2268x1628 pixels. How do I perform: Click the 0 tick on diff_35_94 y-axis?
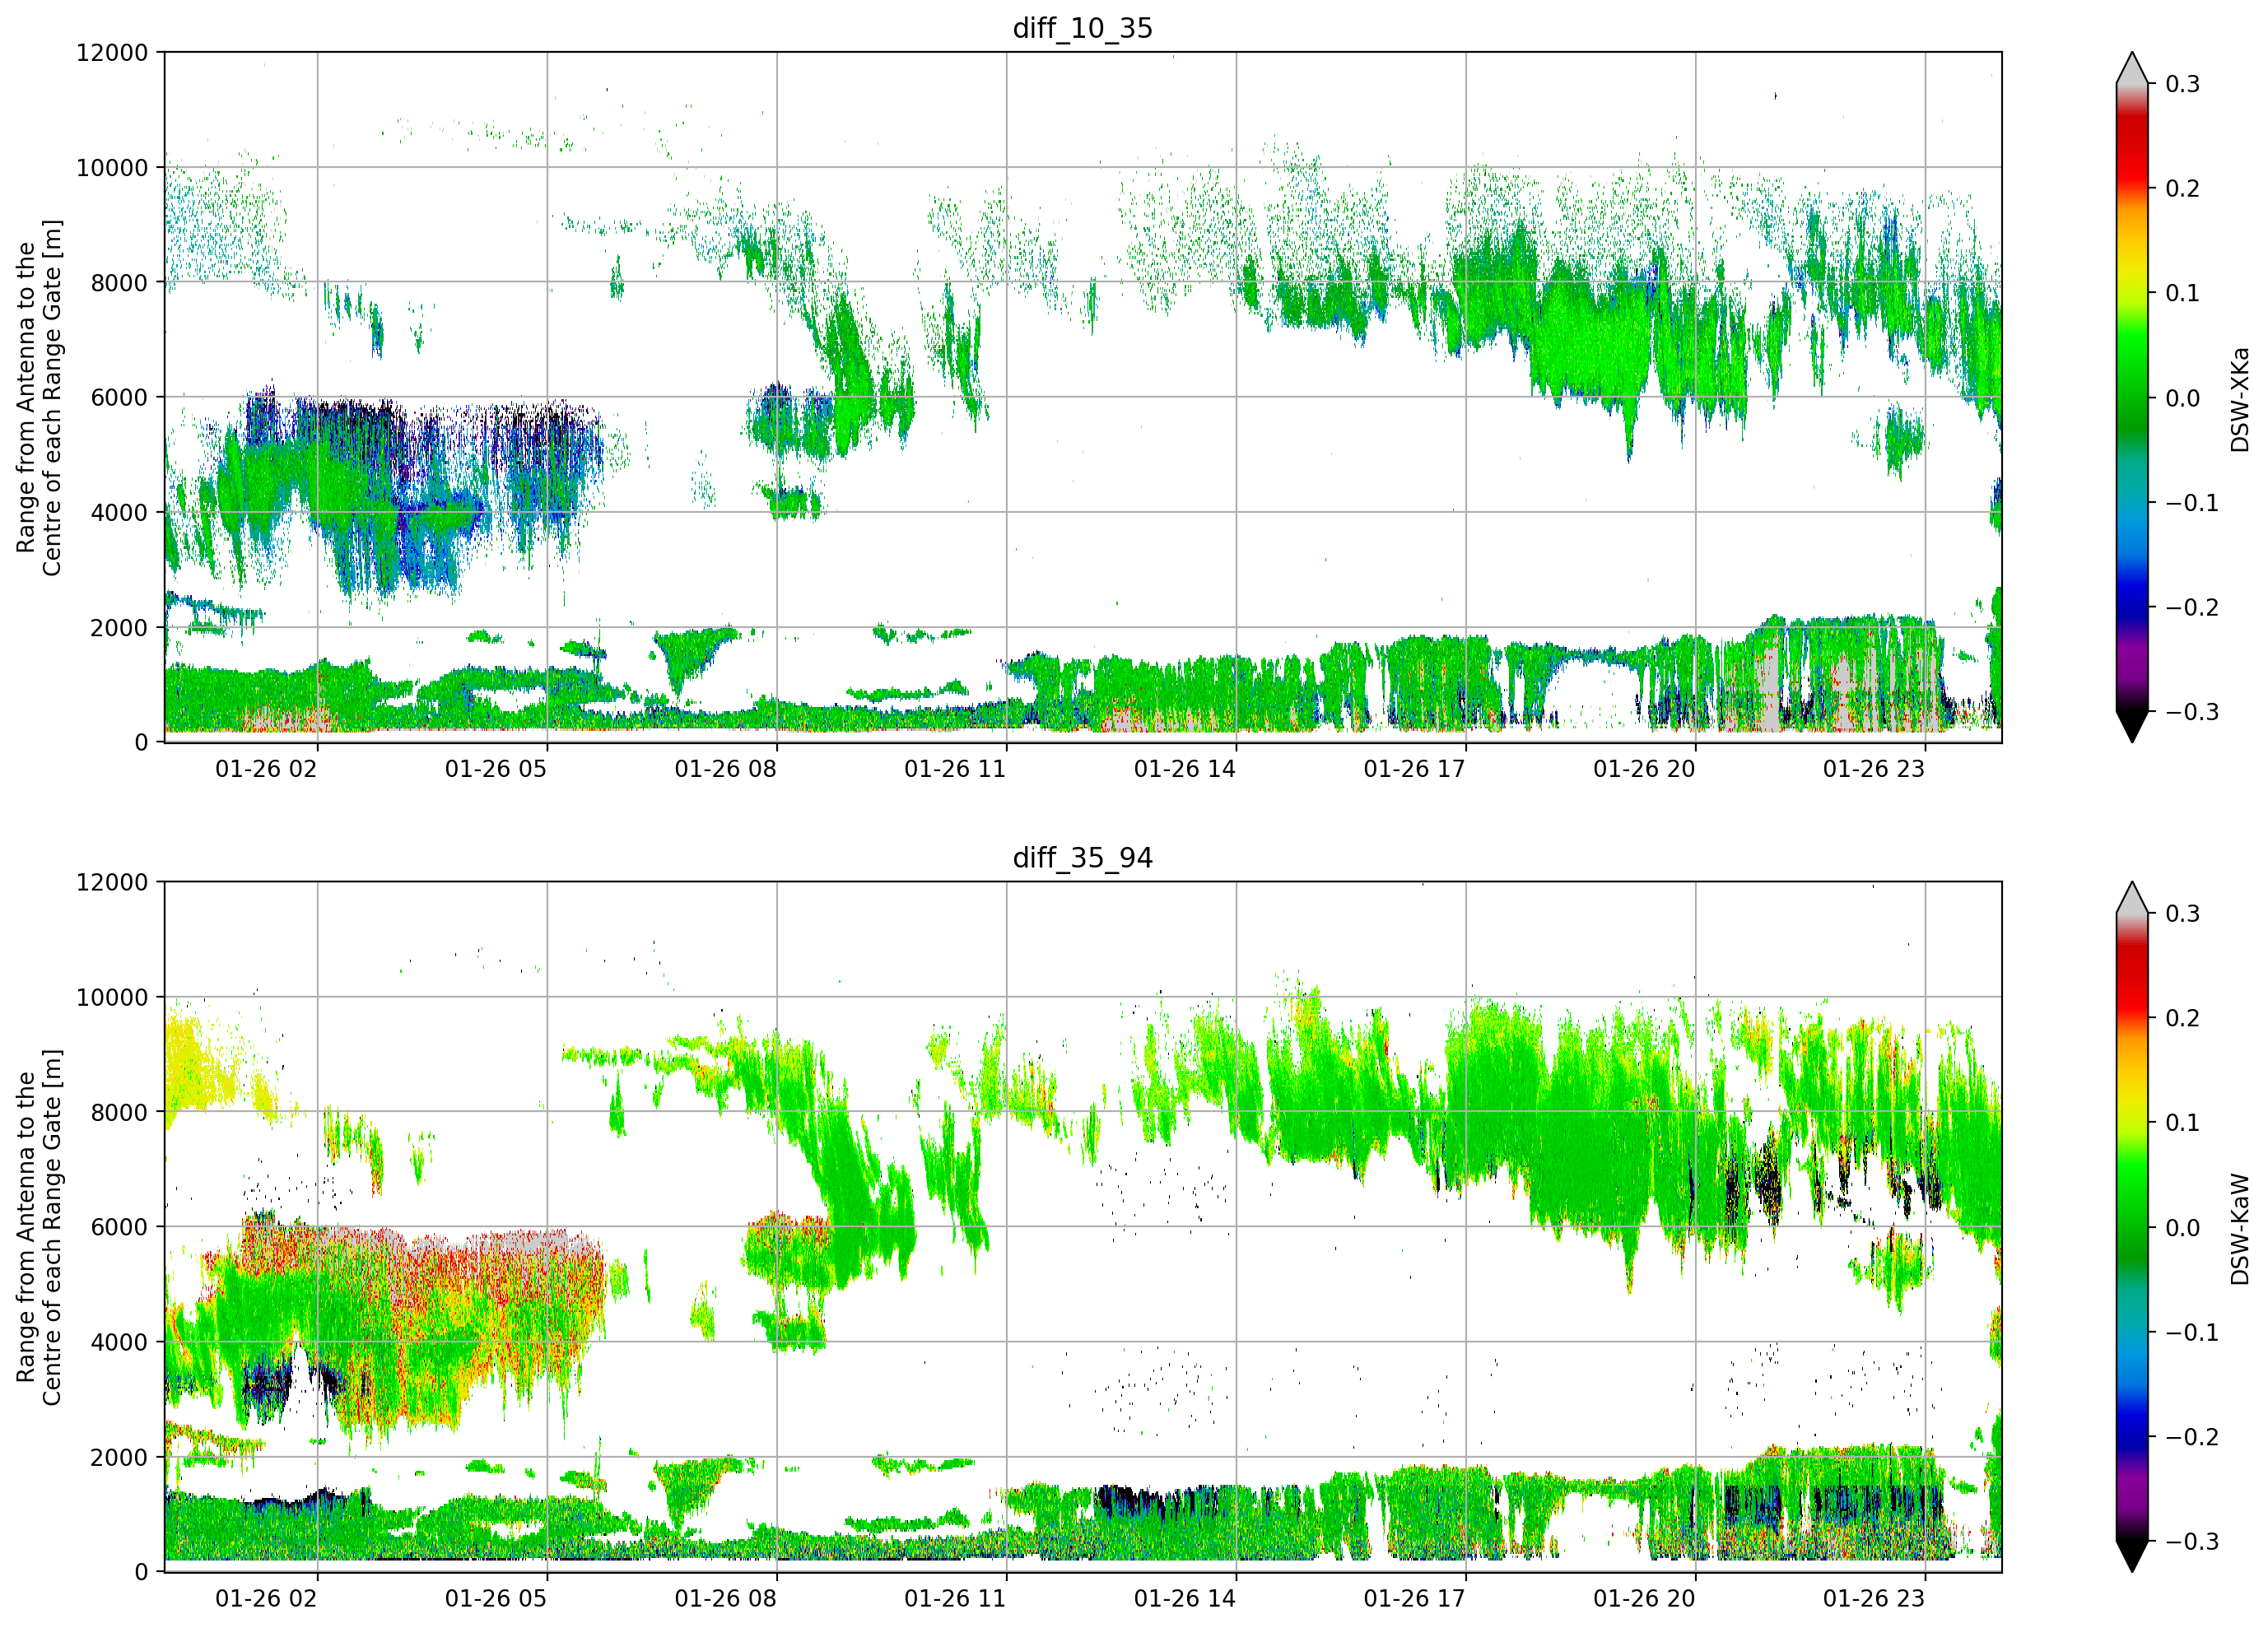tap(141, 1572)
